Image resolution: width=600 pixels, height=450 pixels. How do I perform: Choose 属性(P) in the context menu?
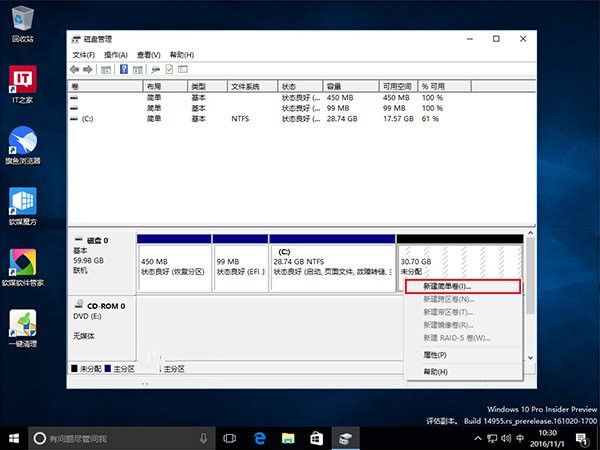[x=435, y=354]
